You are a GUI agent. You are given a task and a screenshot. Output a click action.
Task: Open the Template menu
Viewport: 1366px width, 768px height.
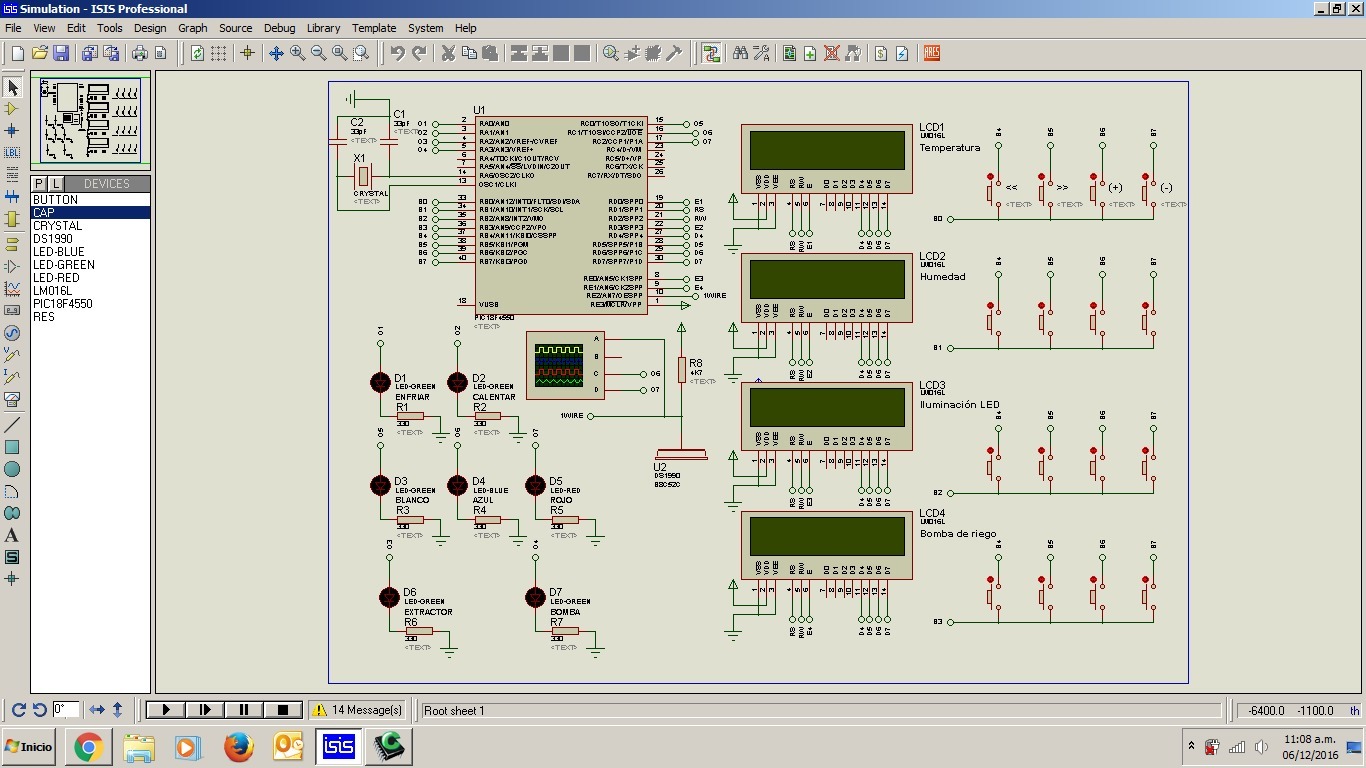374,28
